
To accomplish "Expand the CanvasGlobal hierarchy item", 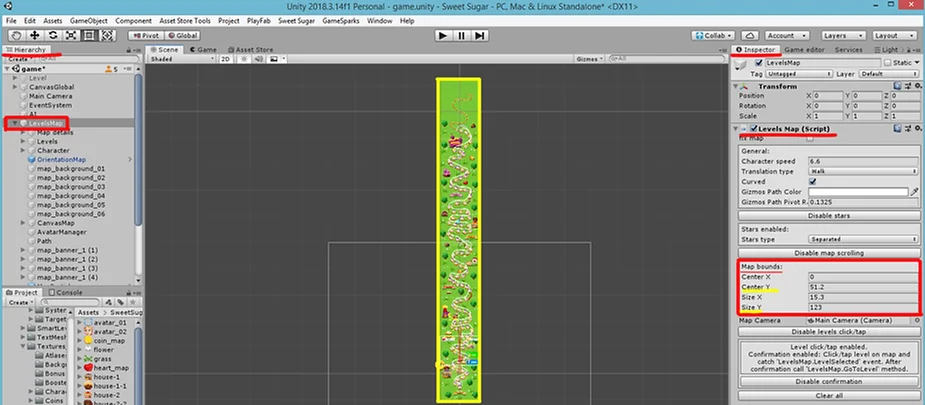I will coord(23,87).
